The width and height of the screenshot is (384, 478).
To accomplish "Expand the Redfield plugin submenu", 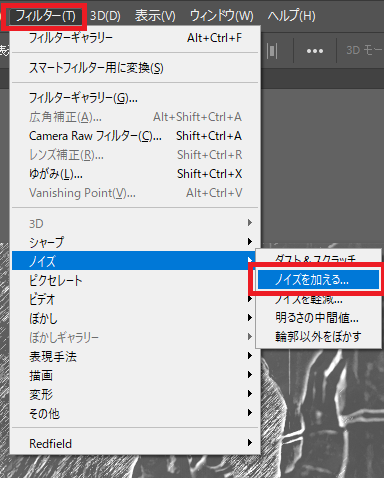I will coord(135,443).
